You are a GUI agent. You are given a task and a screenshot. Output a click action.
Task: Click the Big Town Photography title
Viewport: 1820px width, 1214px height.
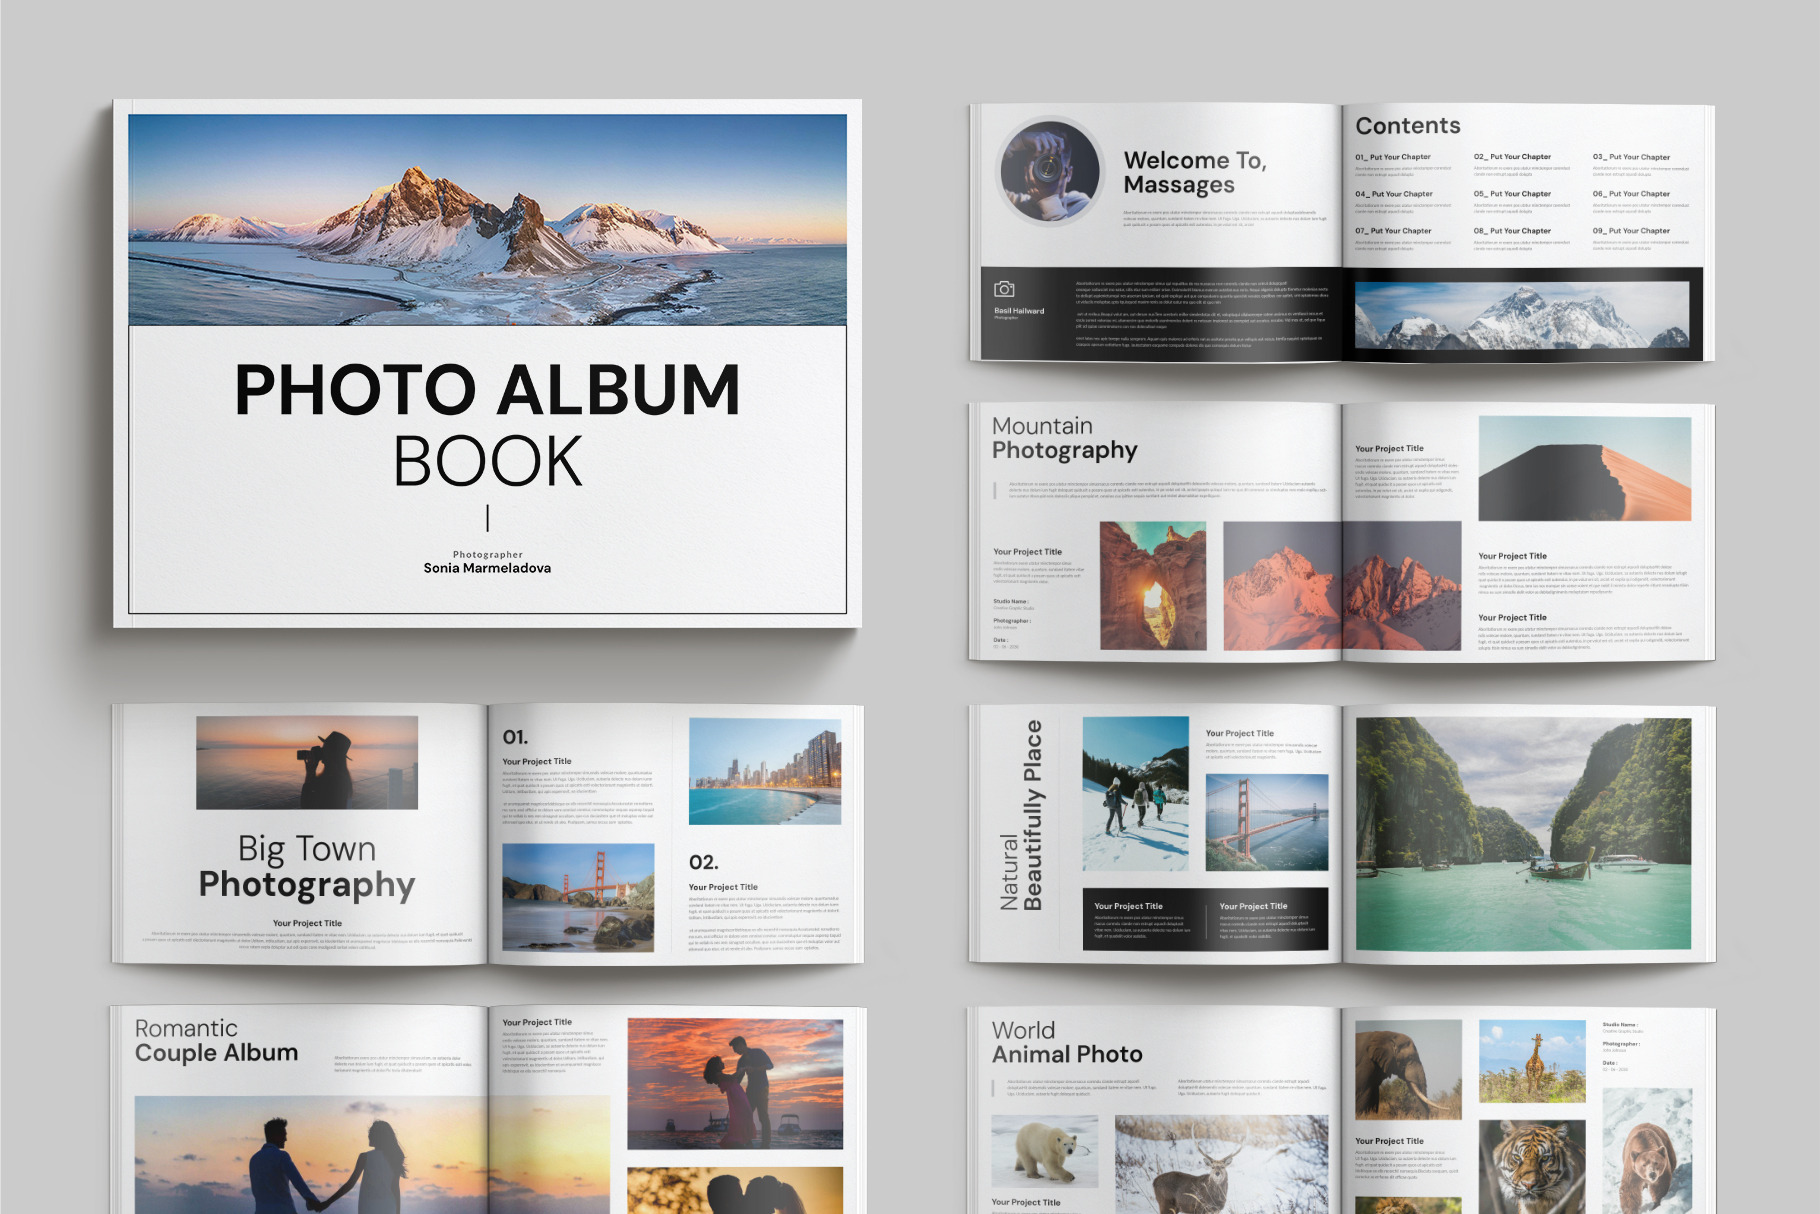tap(306, 867)
